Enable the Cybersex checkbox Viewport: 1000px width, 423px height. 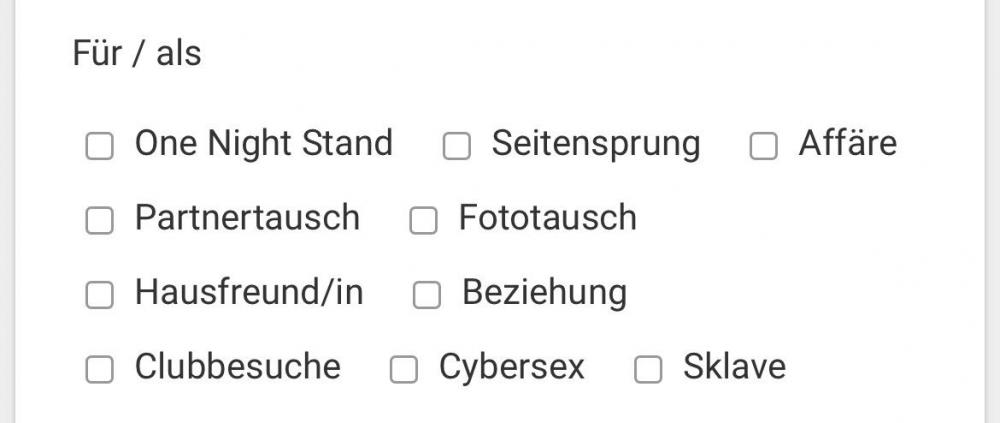pyautogui.click(x=403, y=370)
